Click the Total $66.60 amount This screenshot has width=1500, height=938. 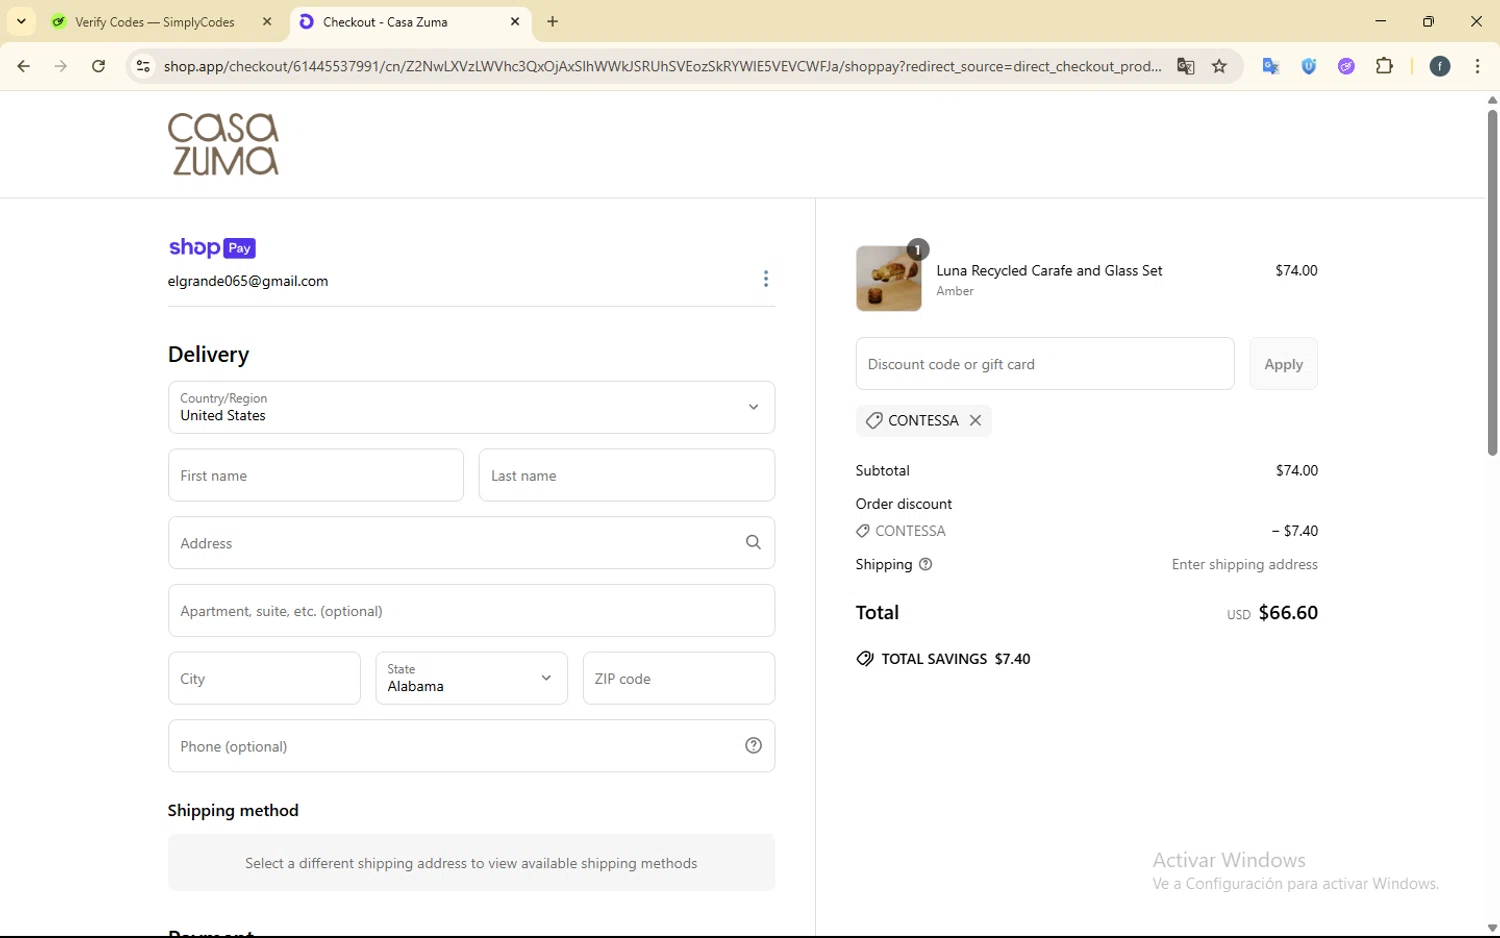pos(1288,613)
